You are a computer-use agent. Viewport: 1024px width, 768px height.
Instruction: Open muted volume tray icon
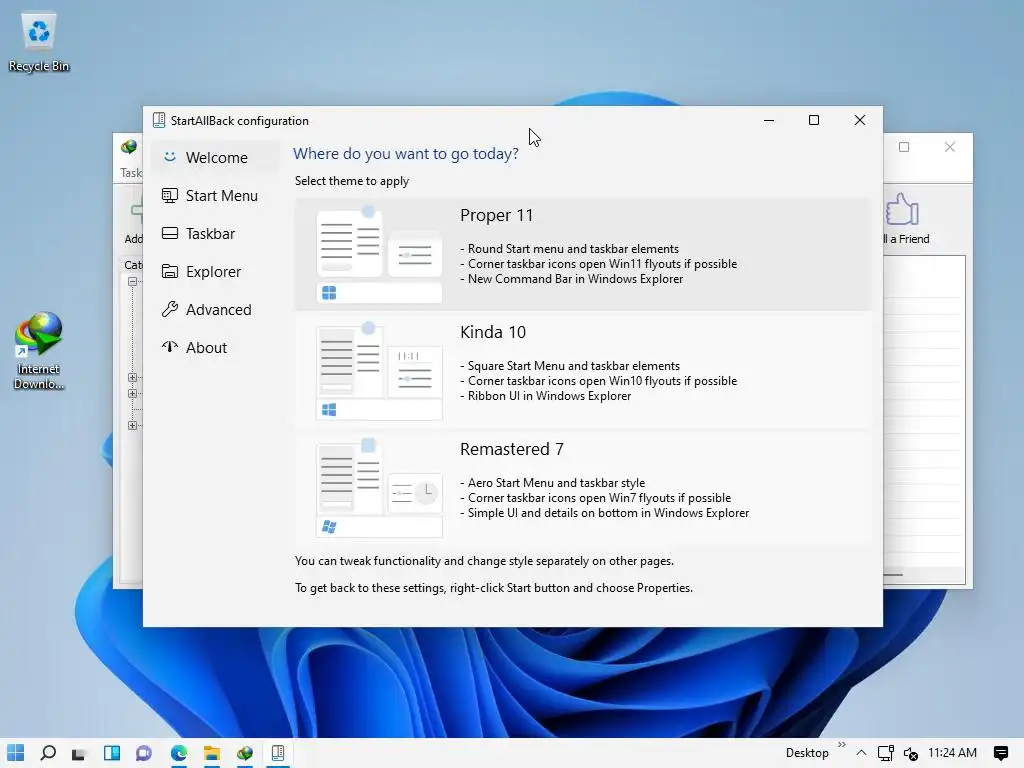click(910, 754)
